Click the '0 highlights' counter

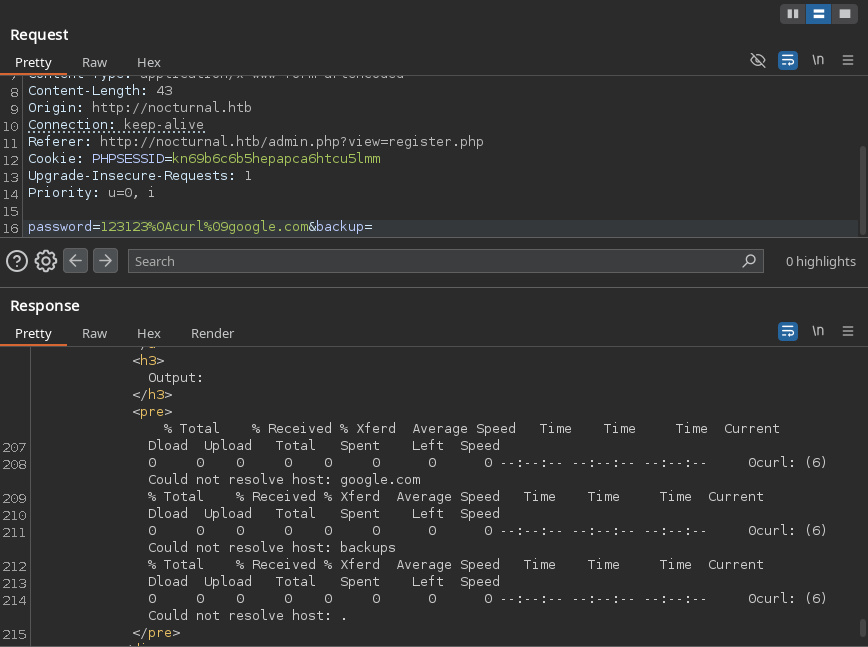tap(820, 261)
